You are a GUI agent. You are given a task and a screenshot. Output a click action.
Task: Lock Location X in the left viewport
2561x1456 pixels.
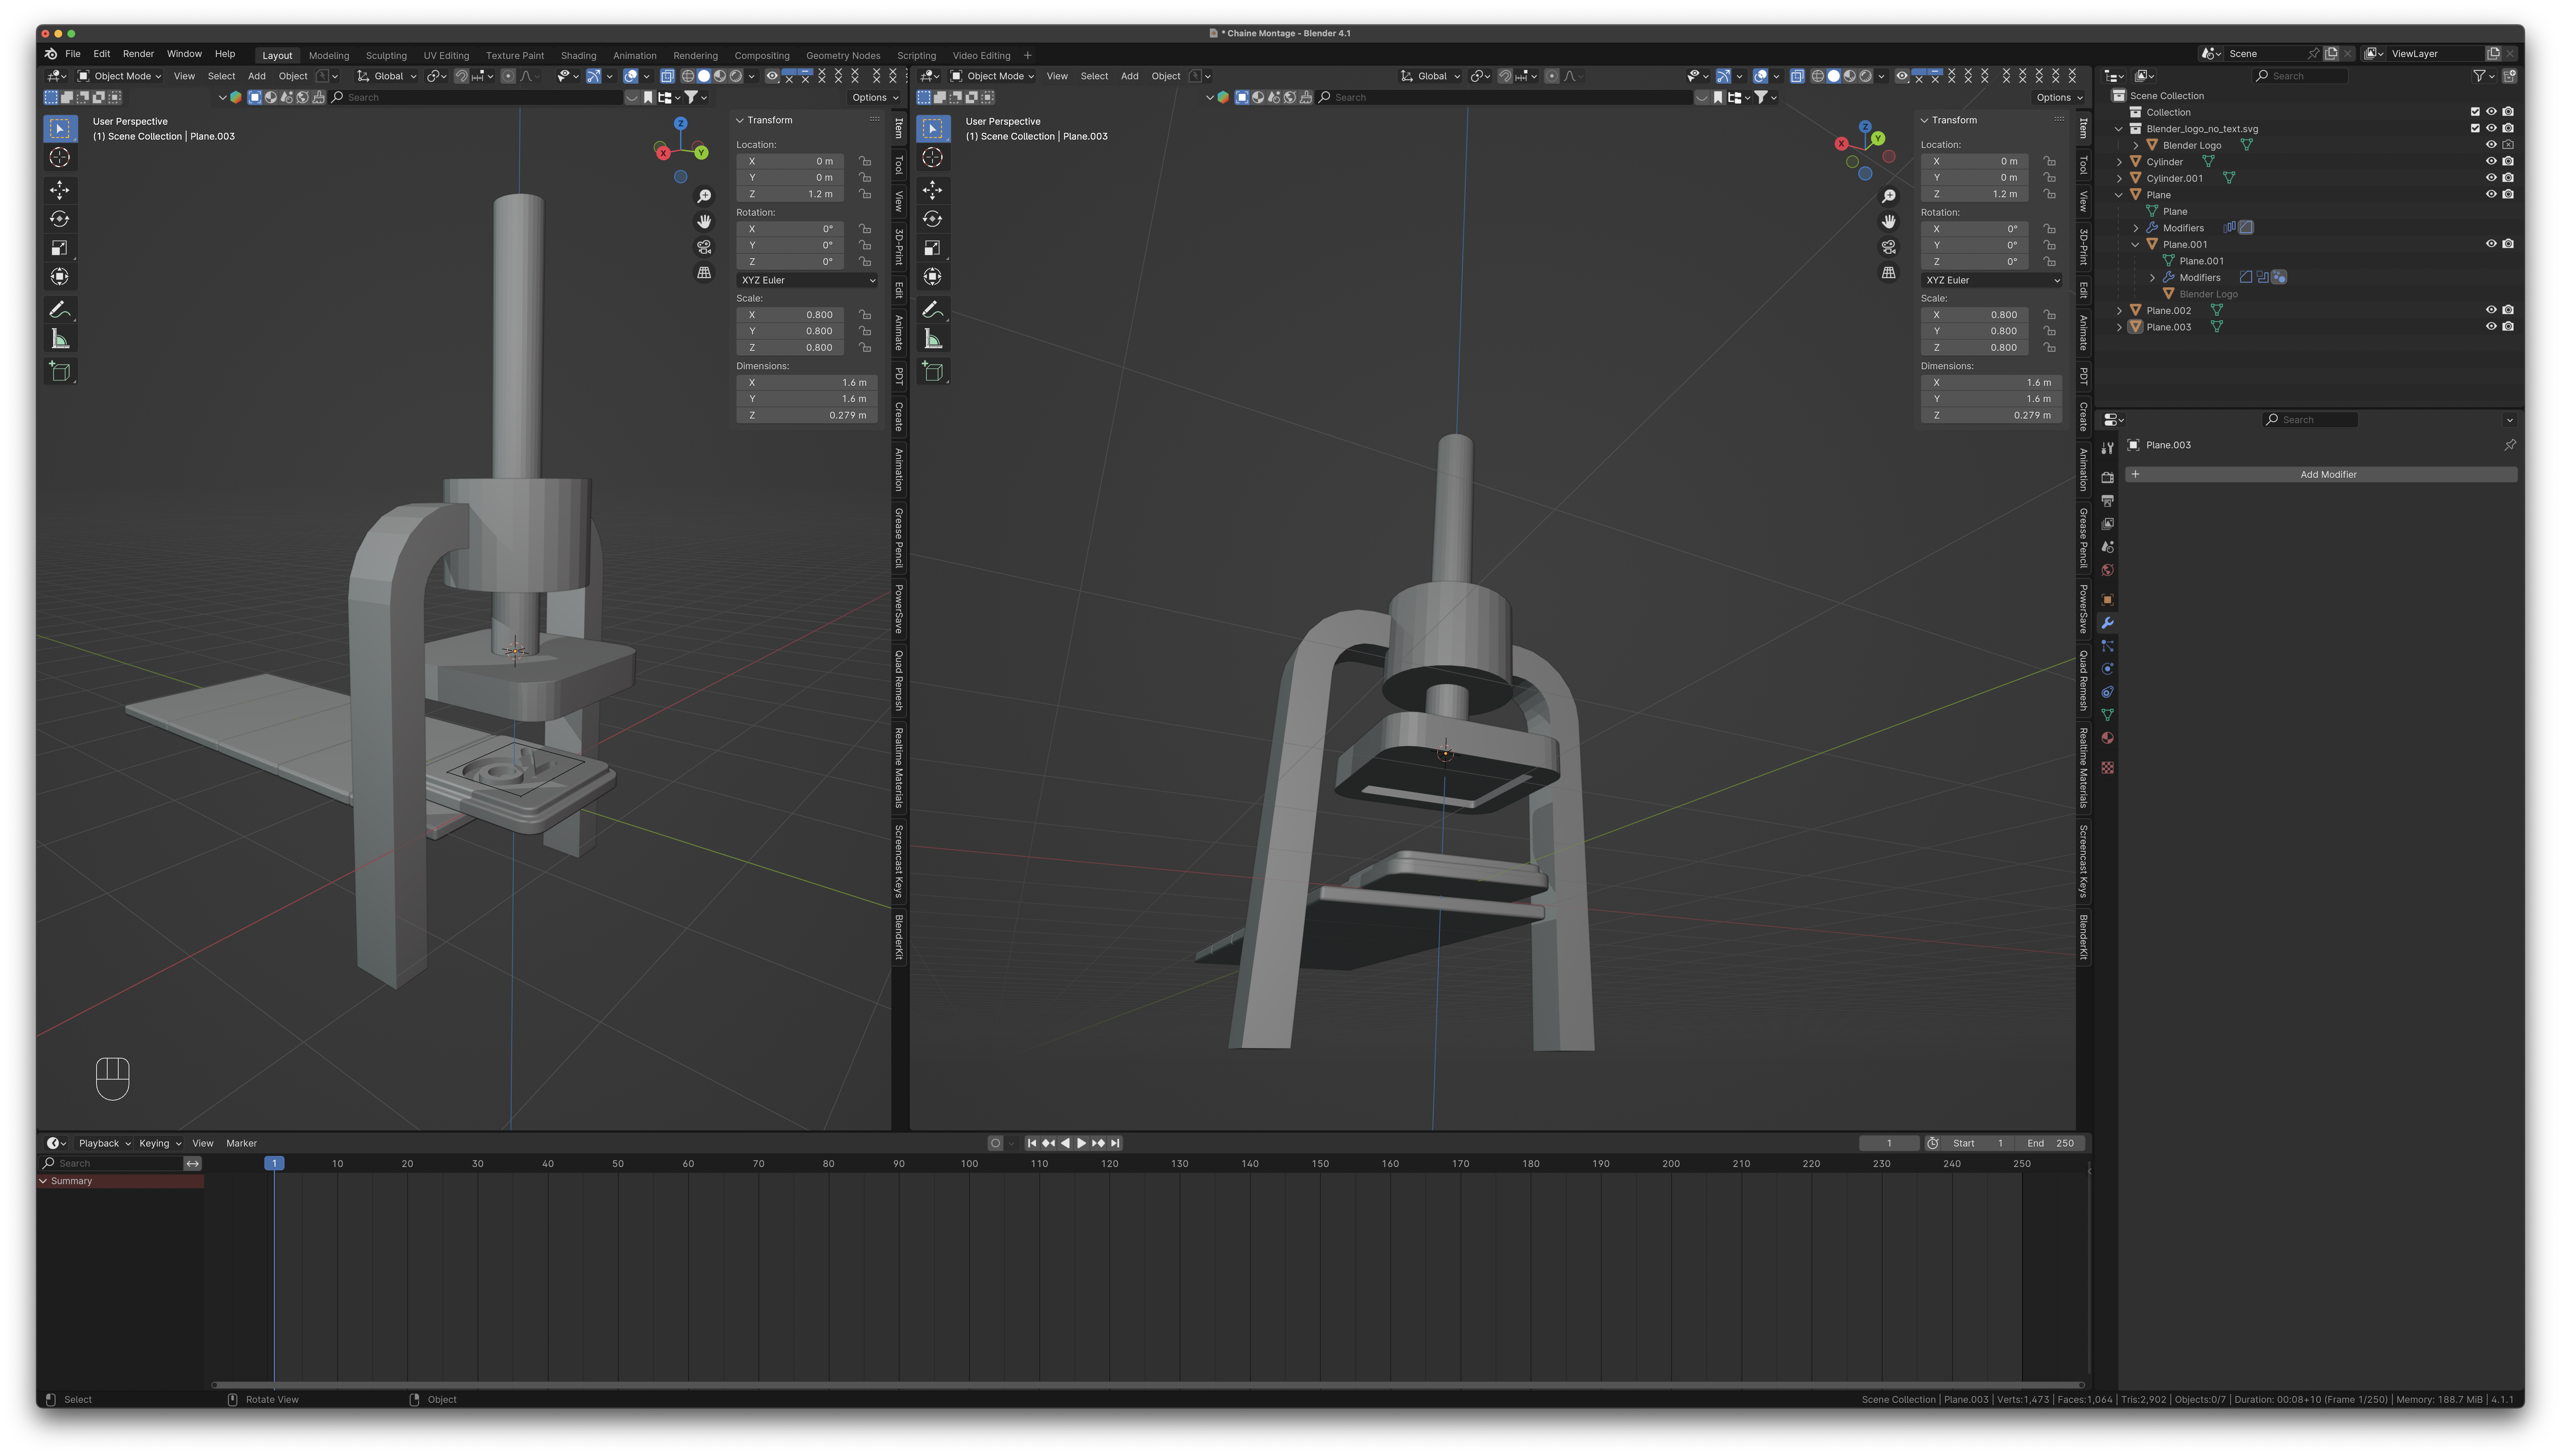(865, 161)
